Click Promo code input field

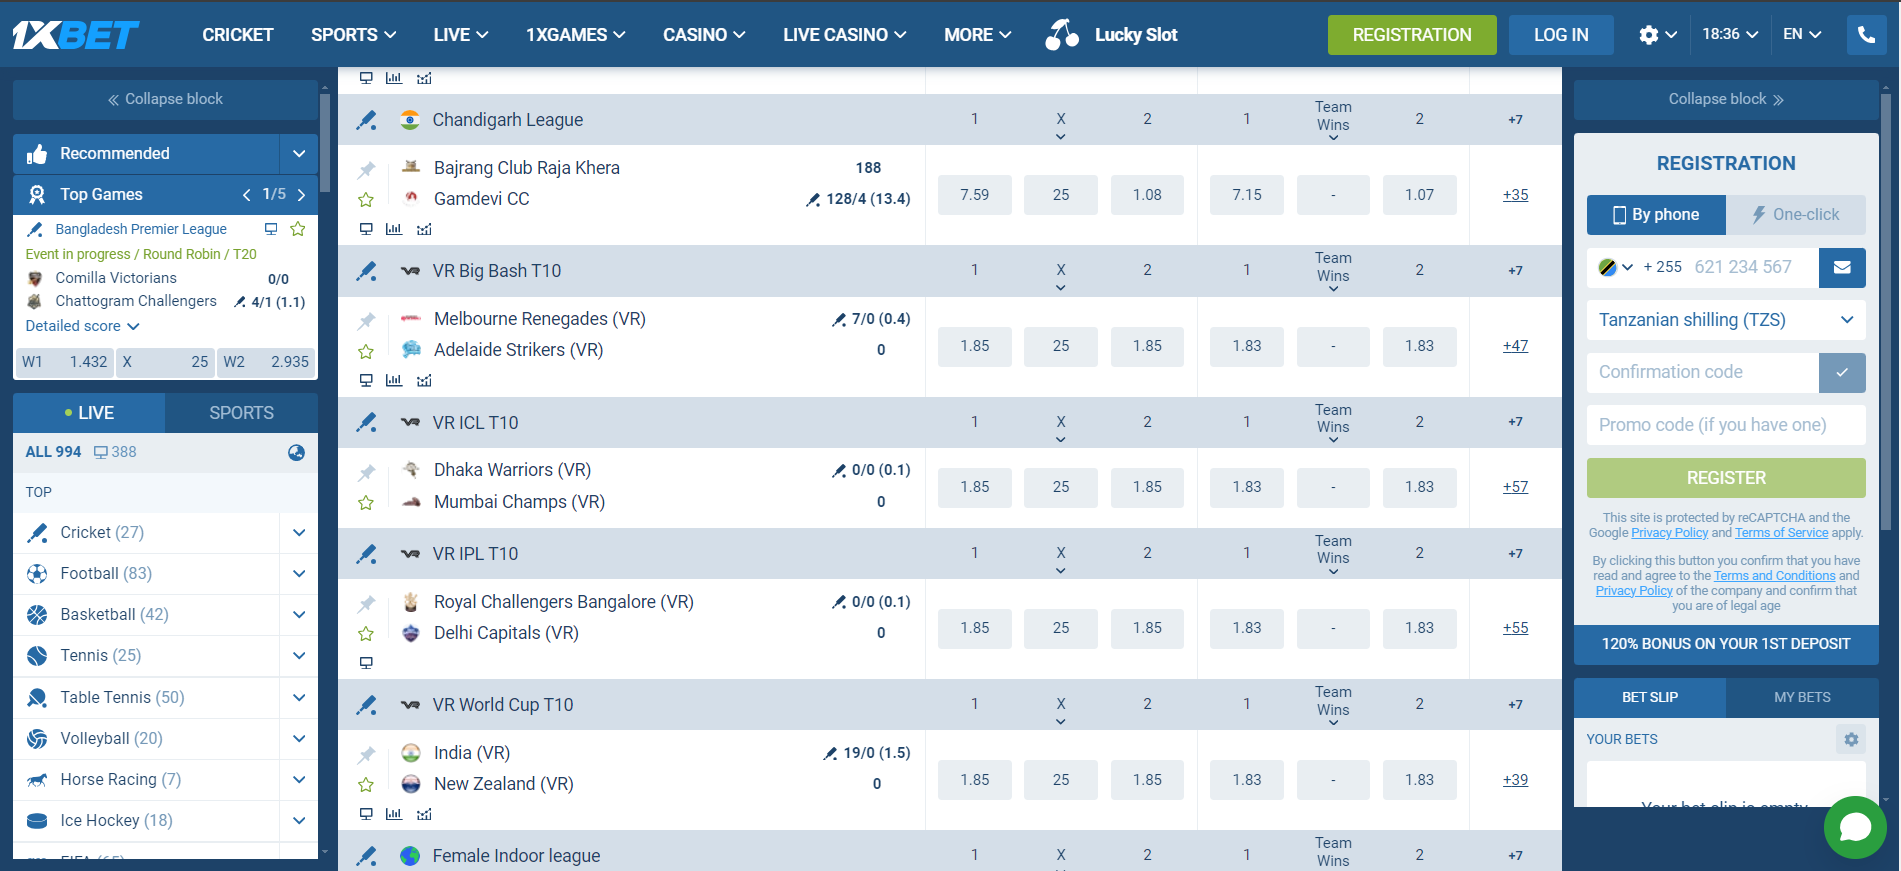pos(1726,425)
